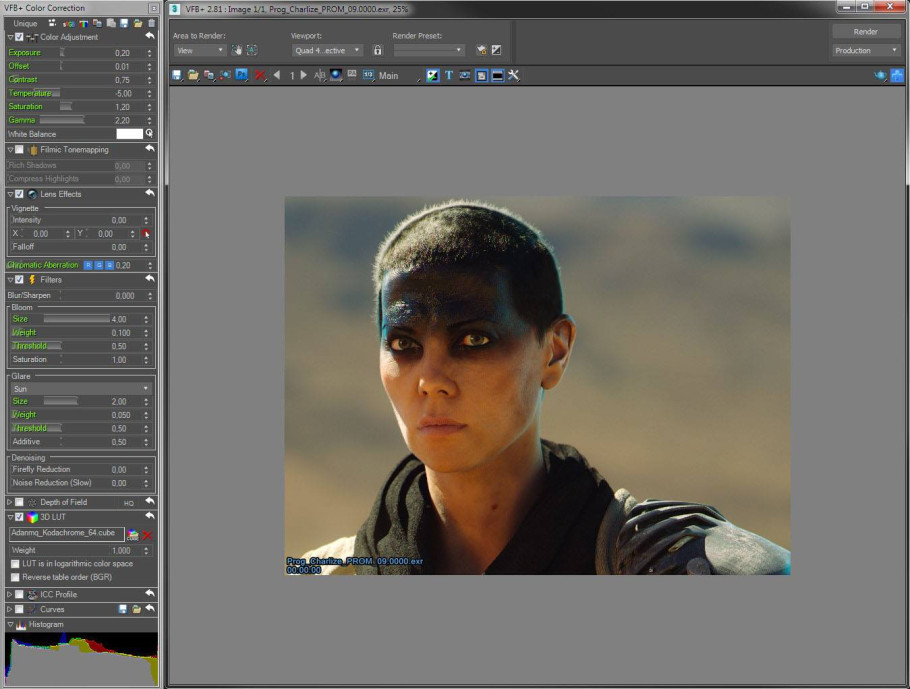Disable the Color Adjustment checkbox

[19, 37]
